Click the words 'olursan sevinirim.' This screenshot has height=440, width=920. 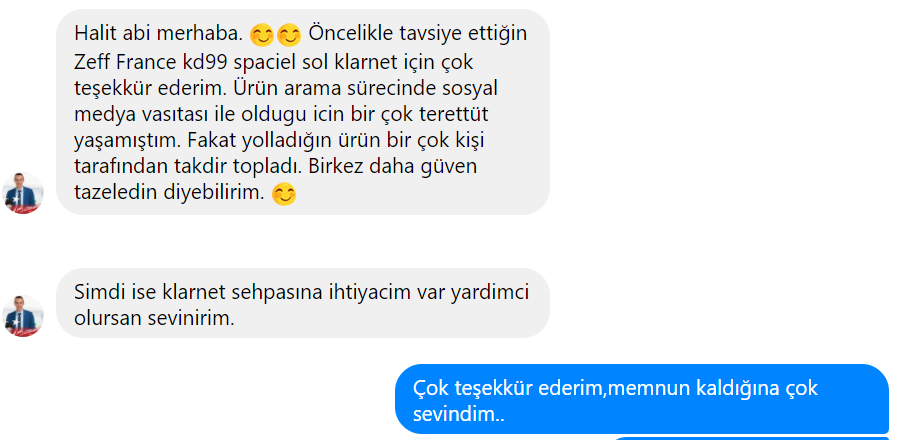pos(154,318)
